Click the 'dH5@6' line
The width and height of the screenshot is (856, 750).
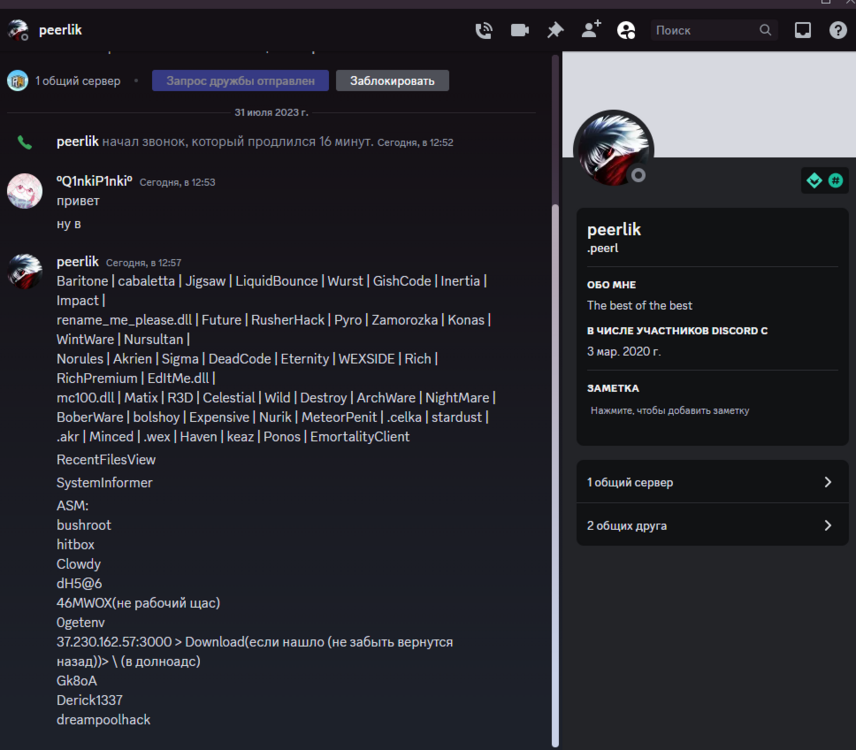coord(79,584)
